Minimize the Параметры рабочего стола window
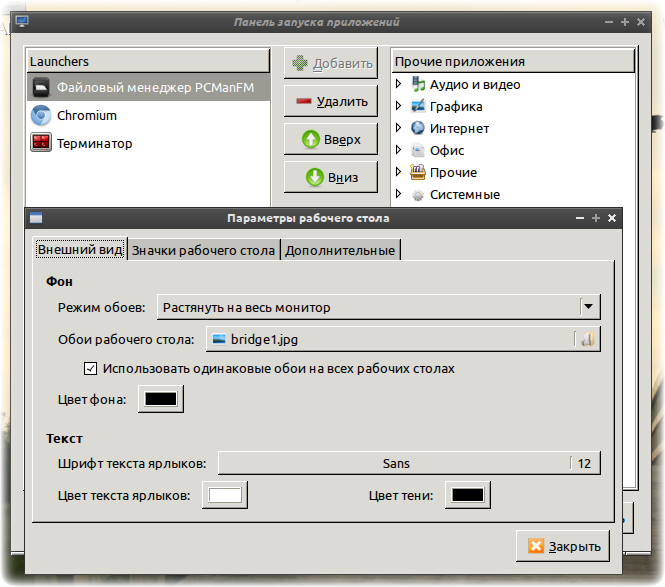 pyautogui.click(x=580, y=218)
